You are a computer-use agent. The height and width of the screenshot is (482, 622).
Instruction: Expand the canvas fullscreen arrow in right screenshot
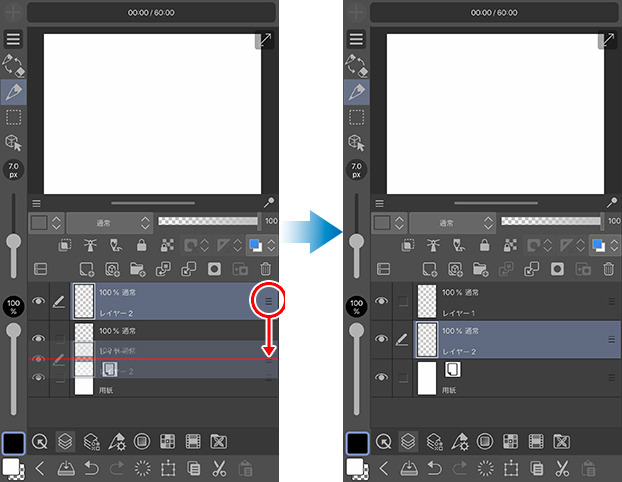tap(608, 40)
